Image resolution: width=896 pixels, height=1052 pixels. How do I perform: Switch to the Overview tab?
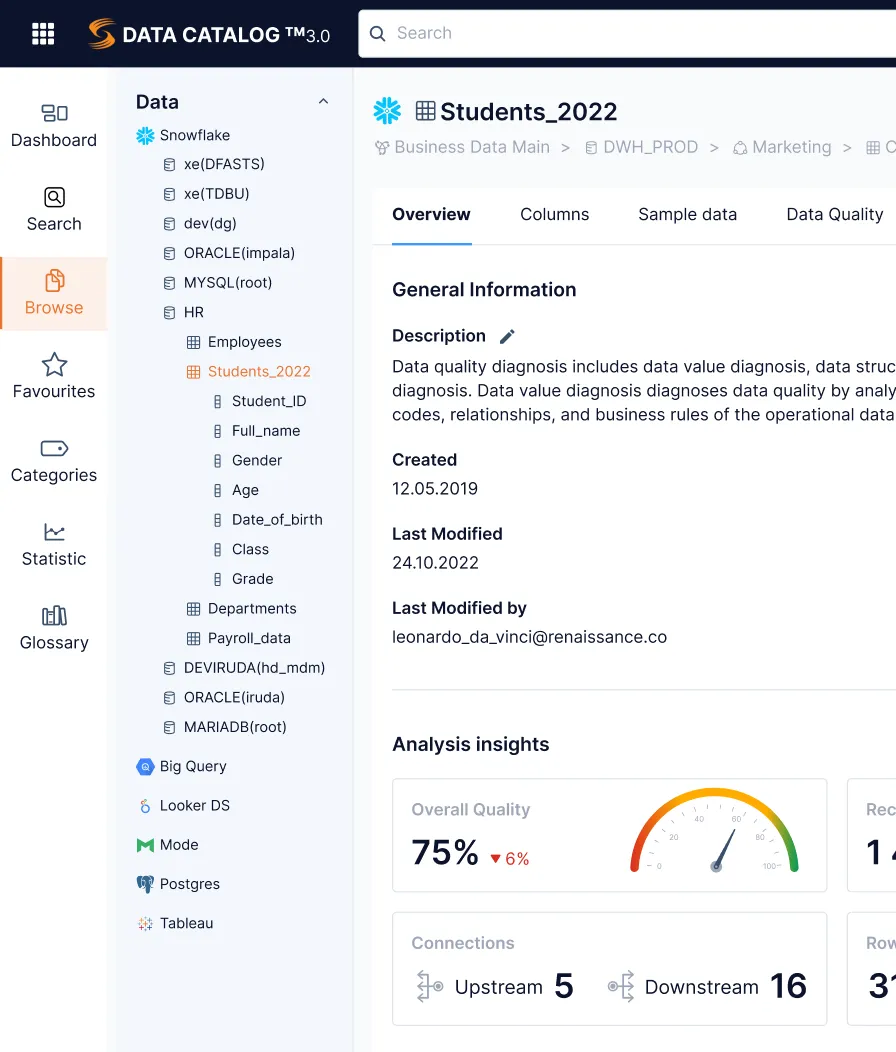[431, 215]
